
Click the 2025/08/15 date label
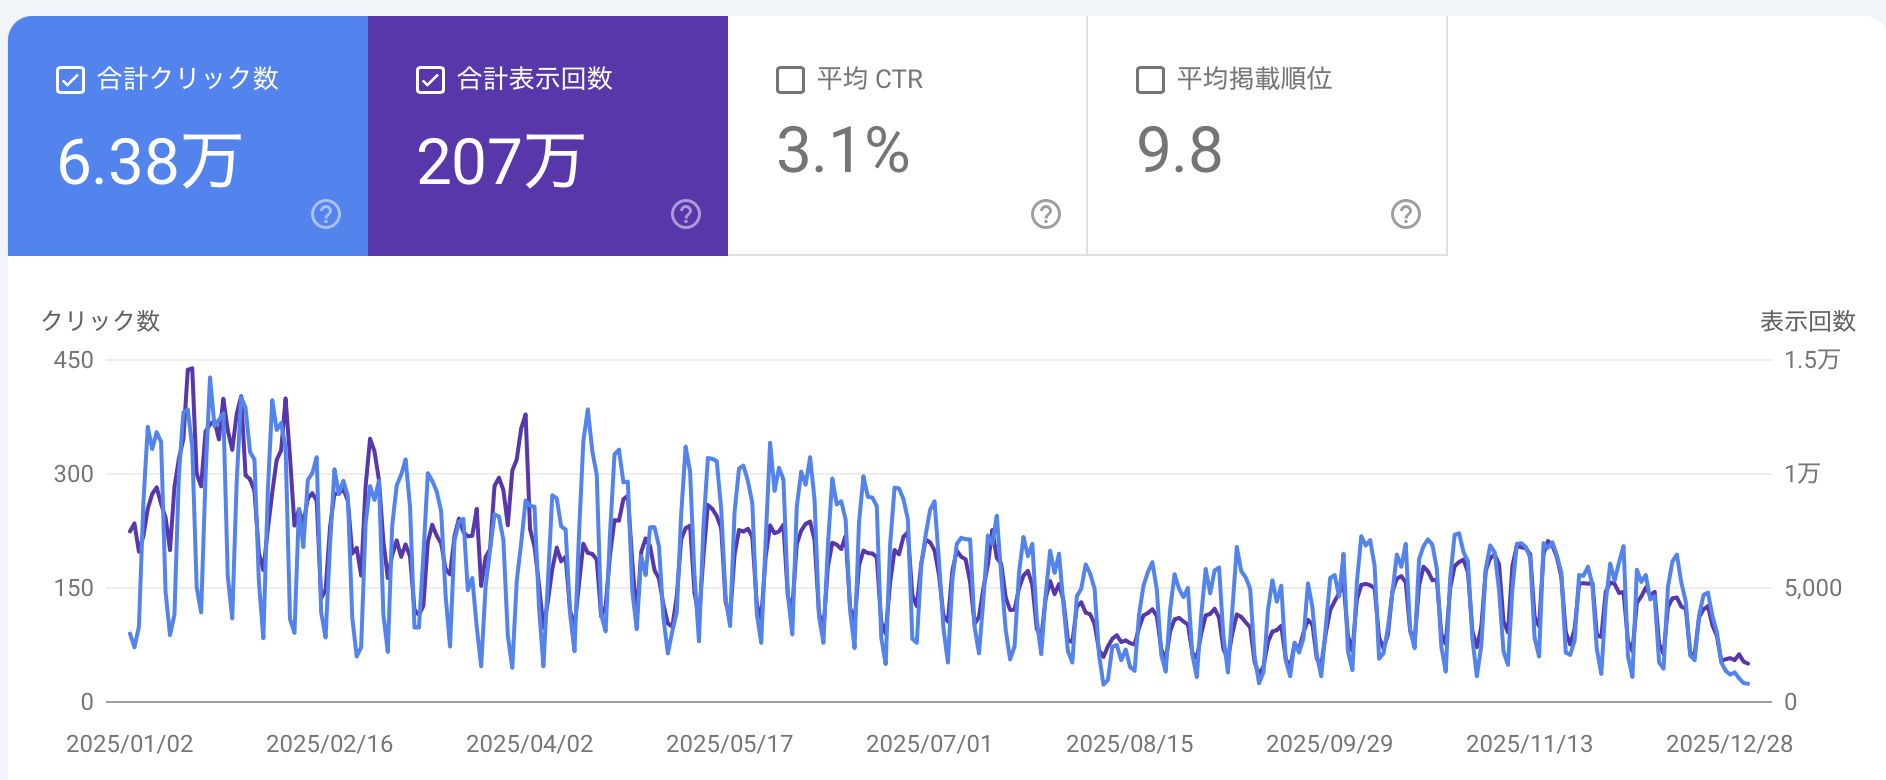1130,744
